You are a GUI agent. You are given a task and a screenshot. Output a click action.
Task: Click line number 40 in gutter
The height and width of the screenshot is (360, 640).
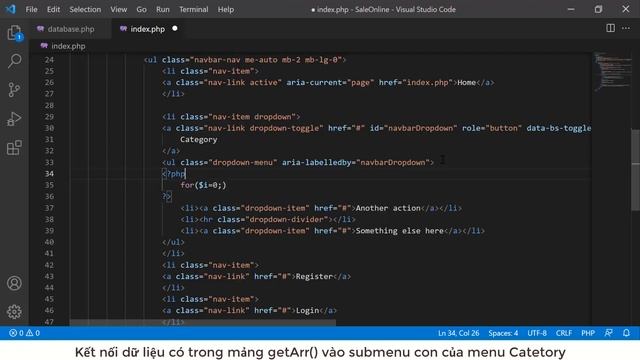pos(49,242)
